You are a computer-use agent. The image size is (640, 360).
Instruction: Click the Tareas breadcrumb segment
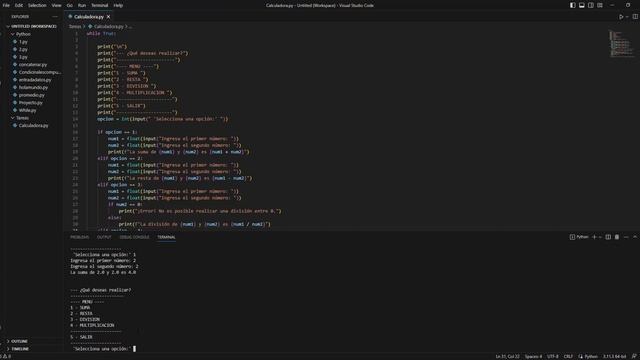click(x=75, y=27)
